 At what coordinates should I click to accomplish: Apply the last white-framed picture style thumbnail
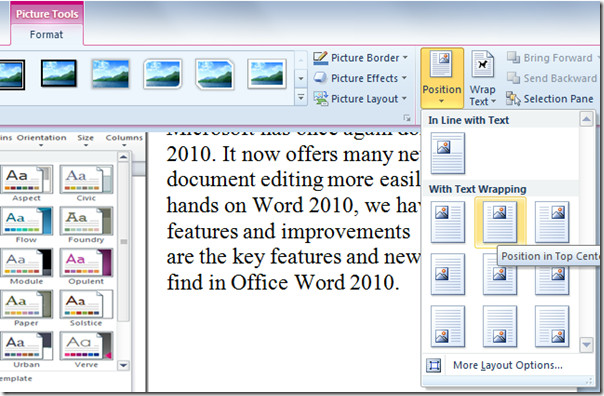click(x=267, y=73)
